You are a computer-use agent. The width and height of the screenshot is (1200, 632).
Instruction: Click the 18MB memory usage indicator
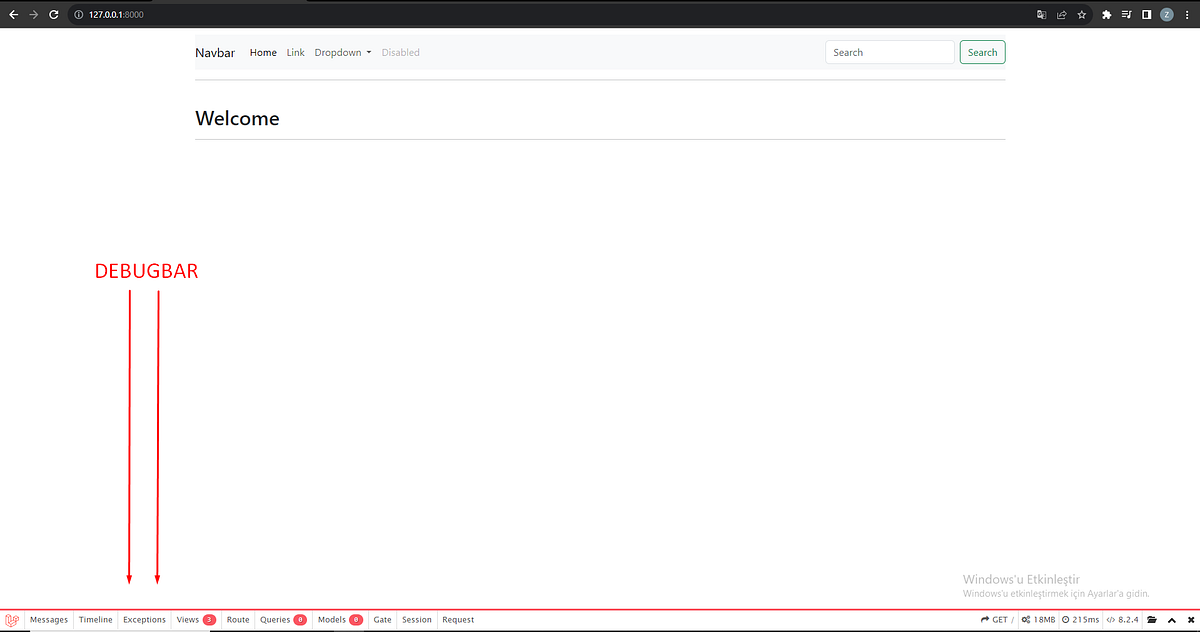(1039, 619)
